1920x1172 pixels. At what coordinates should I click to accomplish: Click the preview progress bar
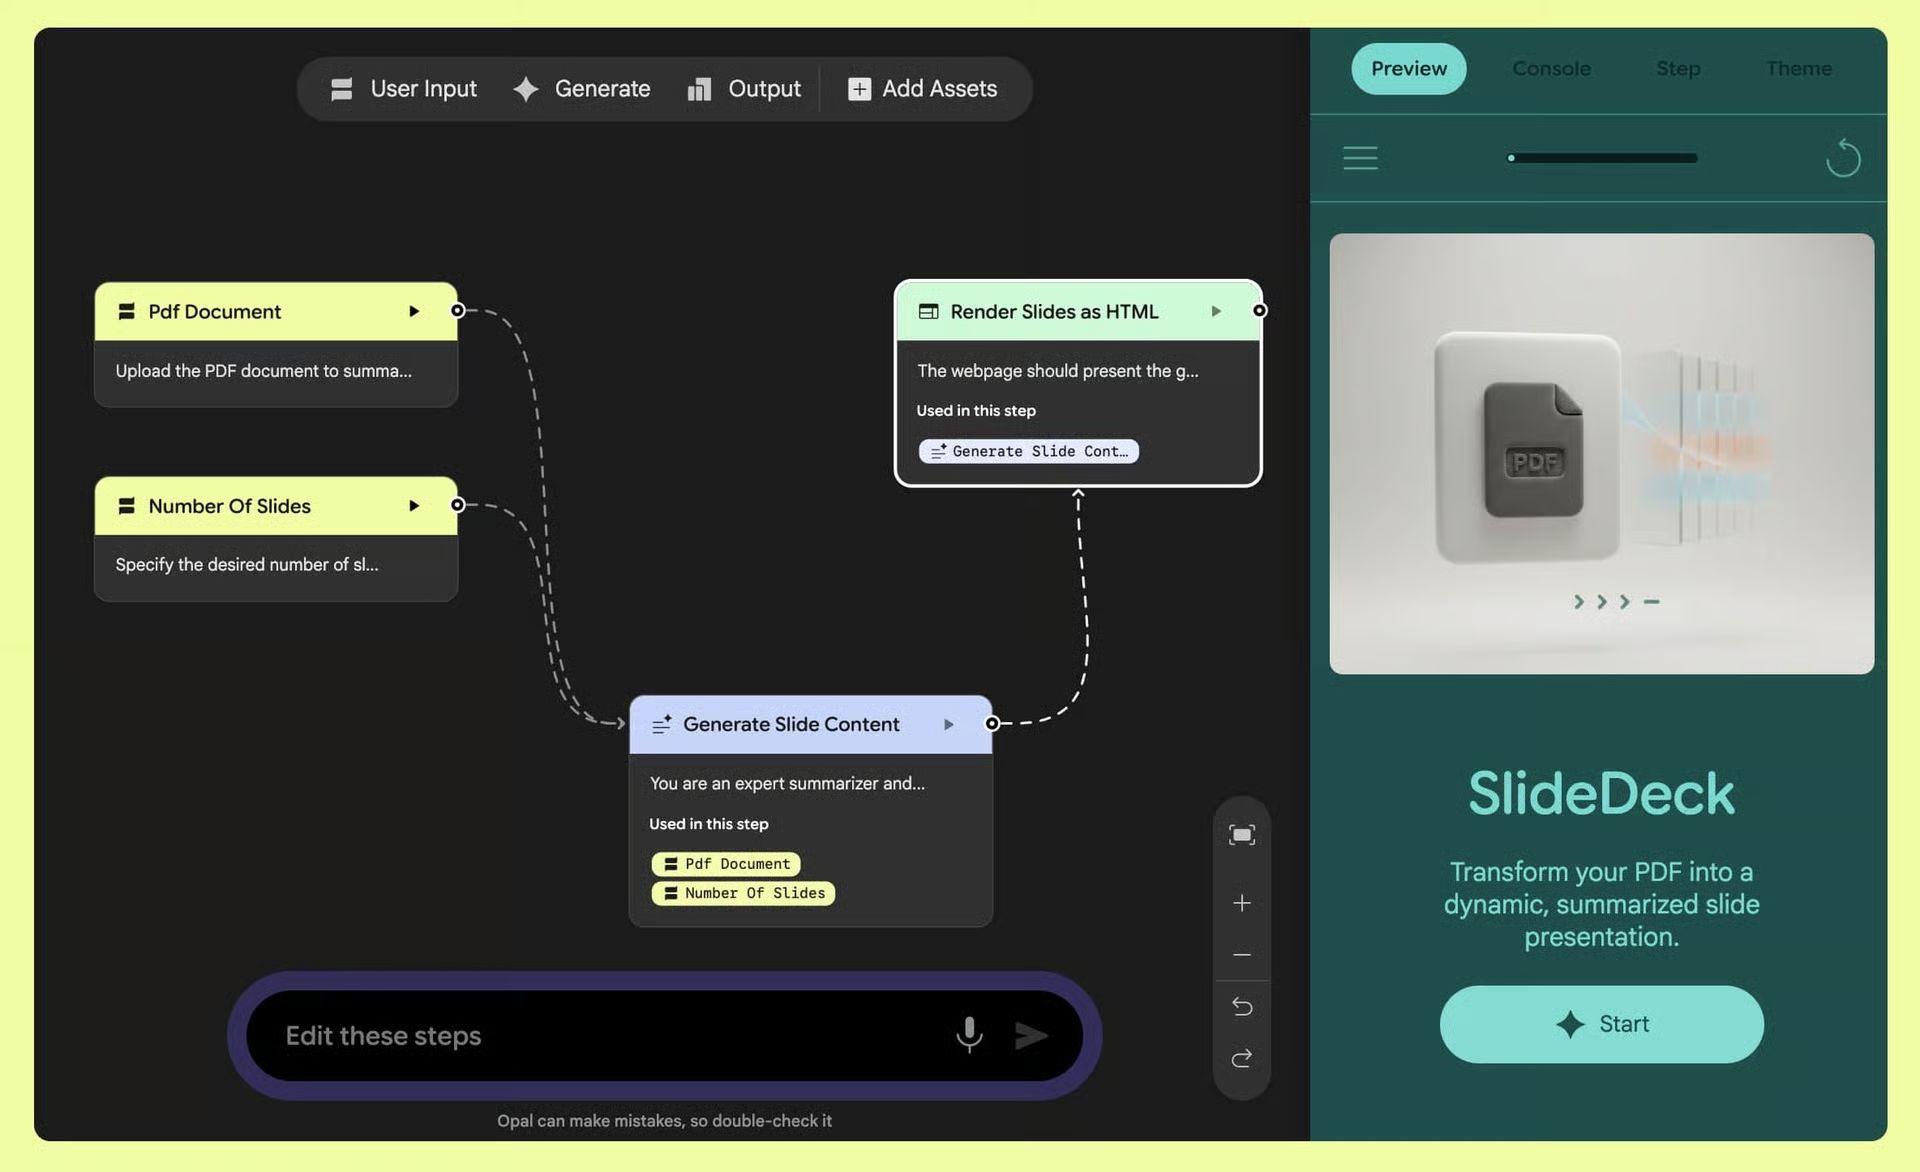point(1602,158)
